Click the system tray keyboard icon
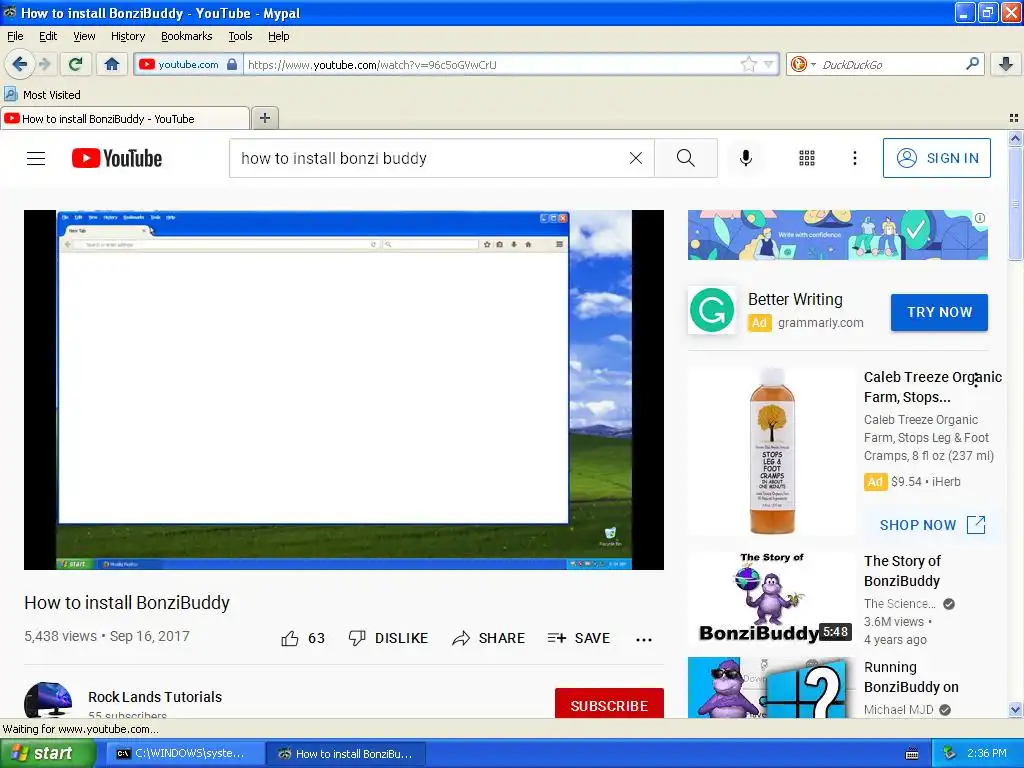Image resolution: width=1024 pixels, height=768 pixels. click(912, 754)
